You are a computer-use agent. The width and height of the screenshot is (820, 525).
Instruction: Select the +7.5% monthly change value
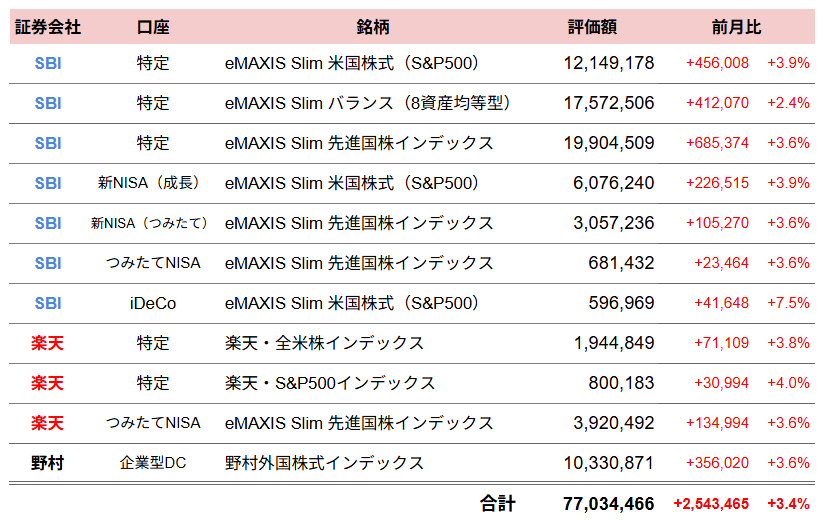tap(788, 303)
